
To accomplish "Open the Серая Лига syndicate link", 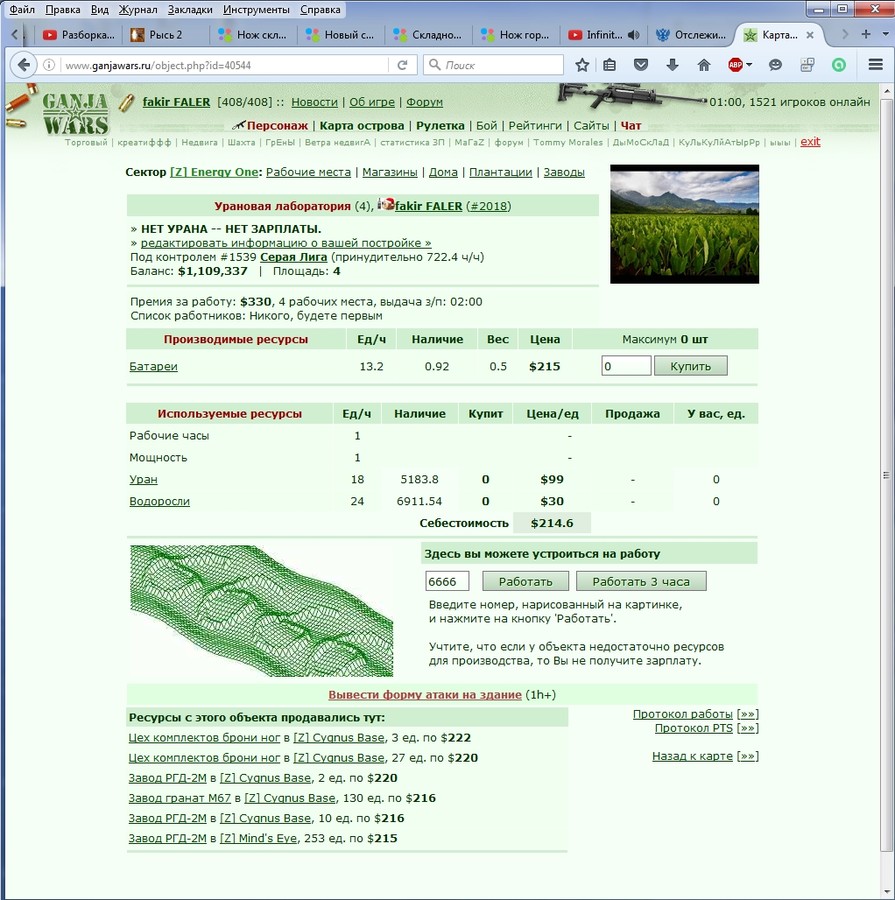I will click(293, 257).
